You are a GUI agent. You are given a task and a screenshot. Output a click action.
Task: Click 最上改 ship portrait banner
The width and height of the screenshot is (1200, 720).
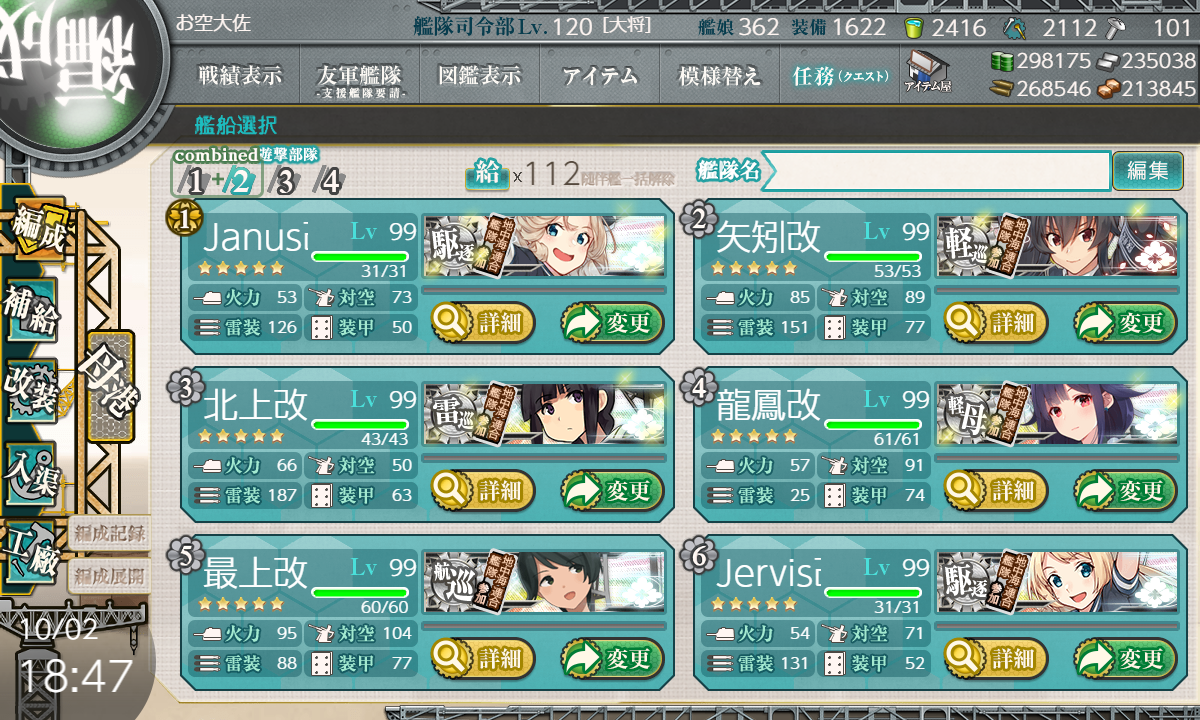point(545,582)
